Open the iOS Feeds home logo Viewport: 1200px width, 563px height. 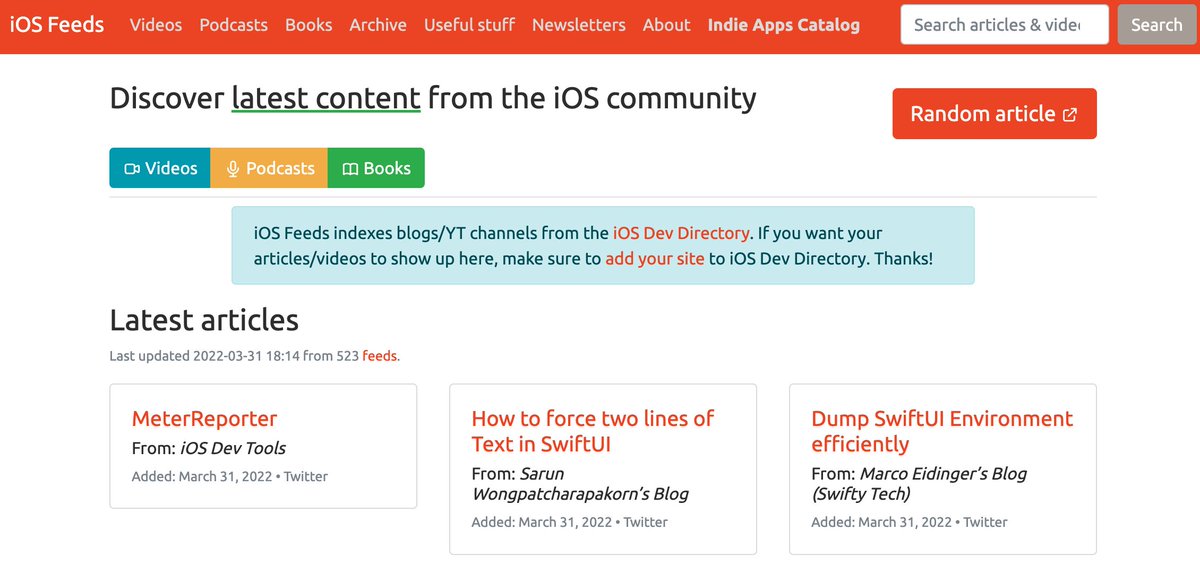pyautogui.click(x=57, y=24)
